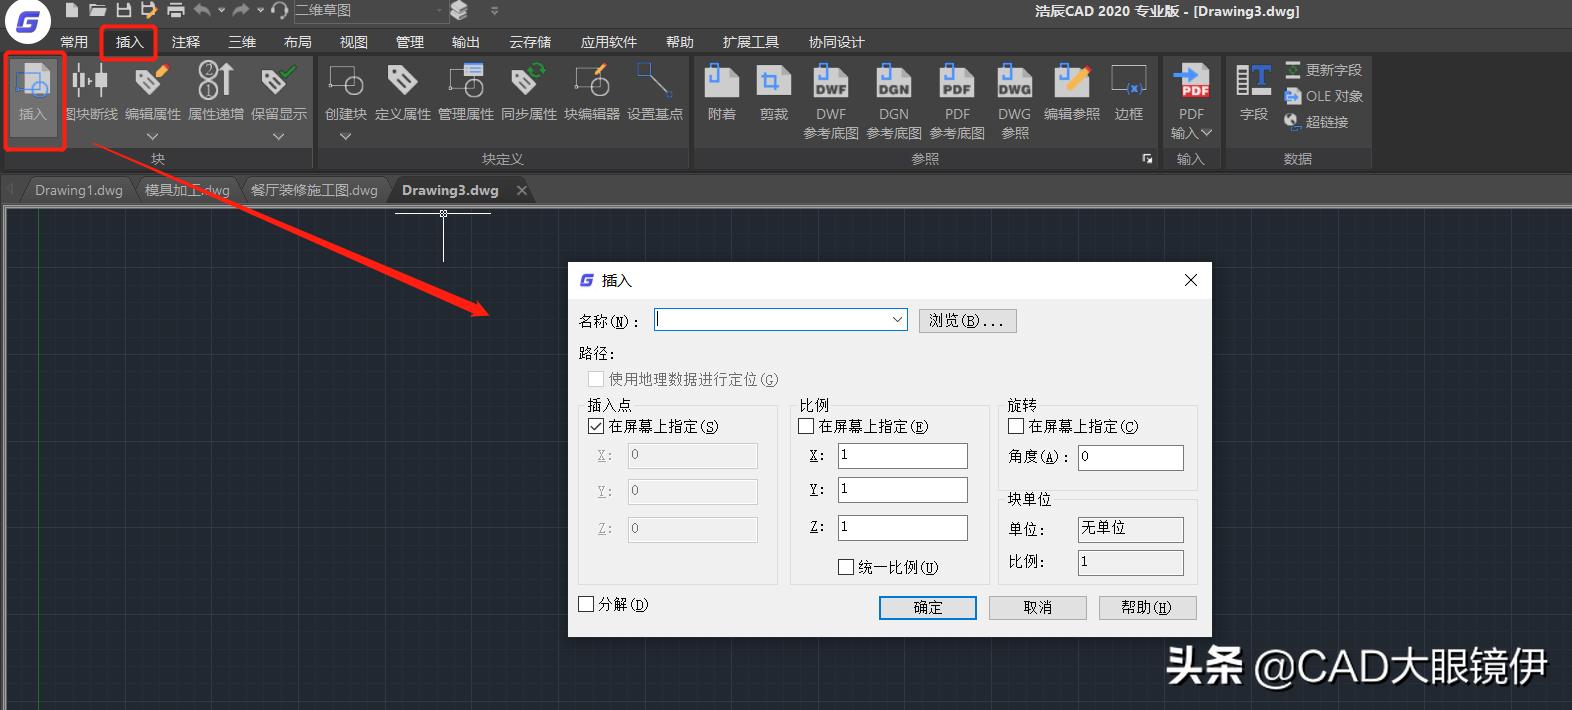Expand the chevron below 编辑属性
Image resolution: width=1572 pixels, height=710 pixels.
[152, 137]
